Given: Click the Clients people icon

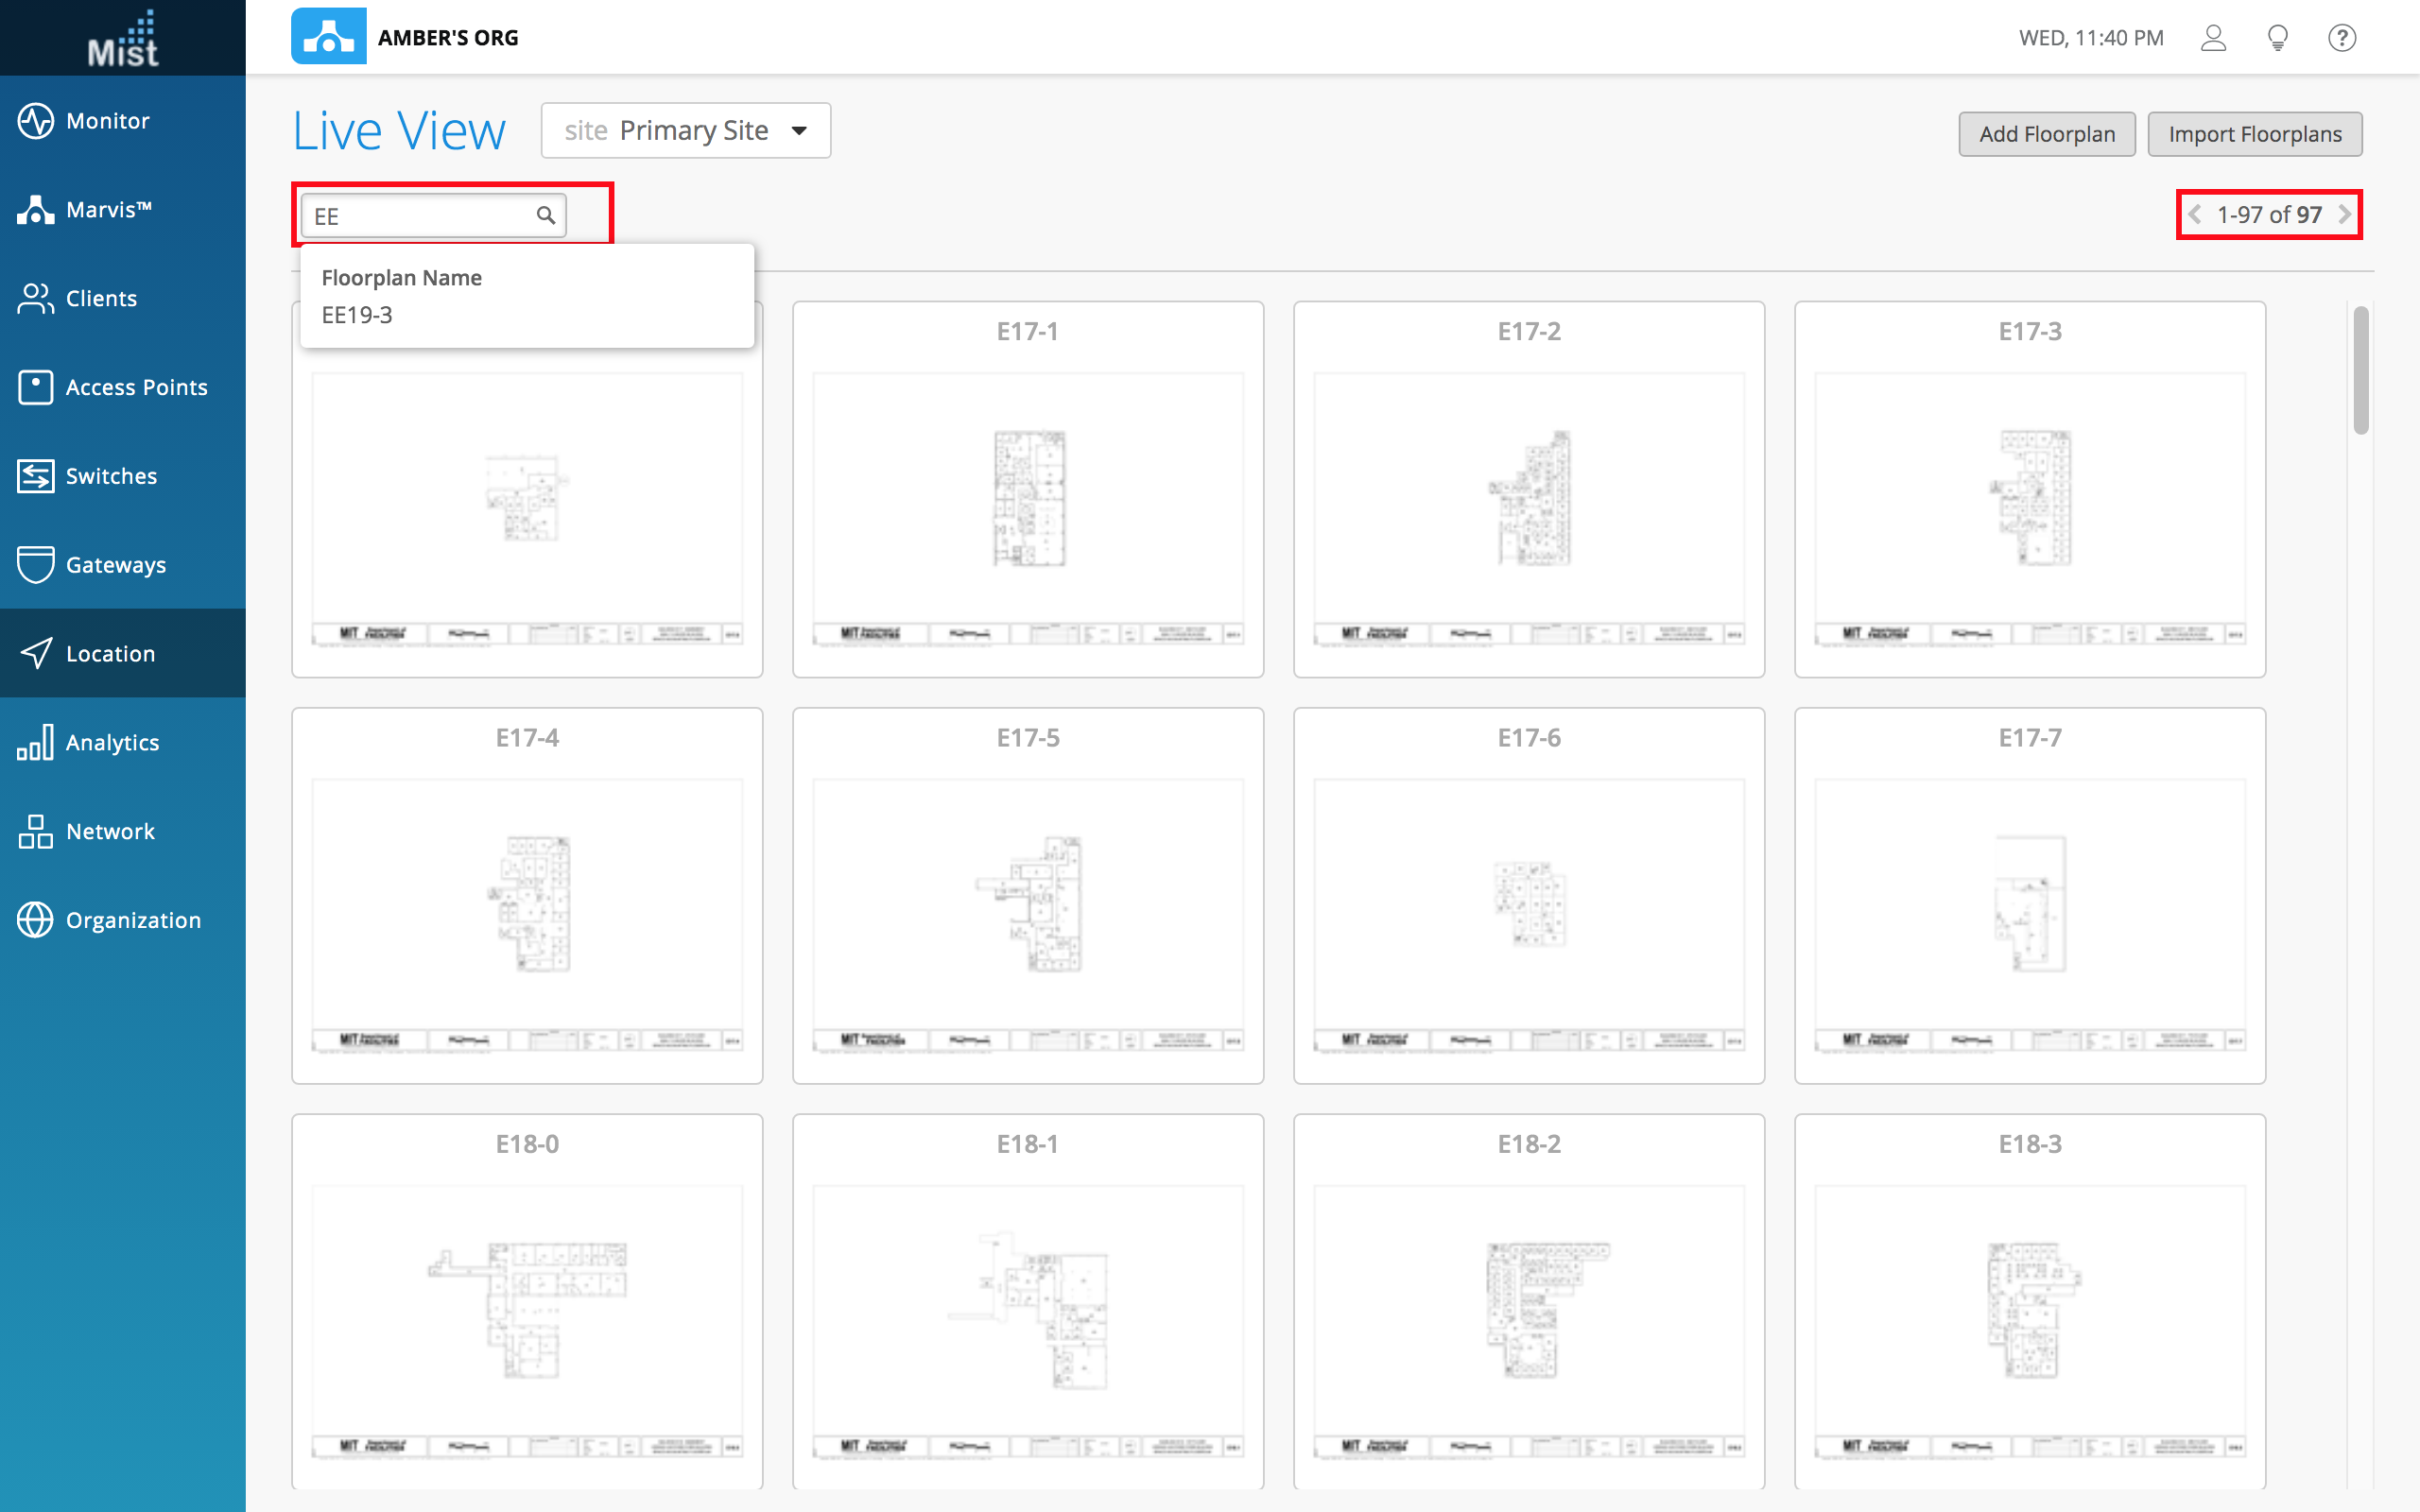Looking at the screenshot, I should tap(35, 298).
